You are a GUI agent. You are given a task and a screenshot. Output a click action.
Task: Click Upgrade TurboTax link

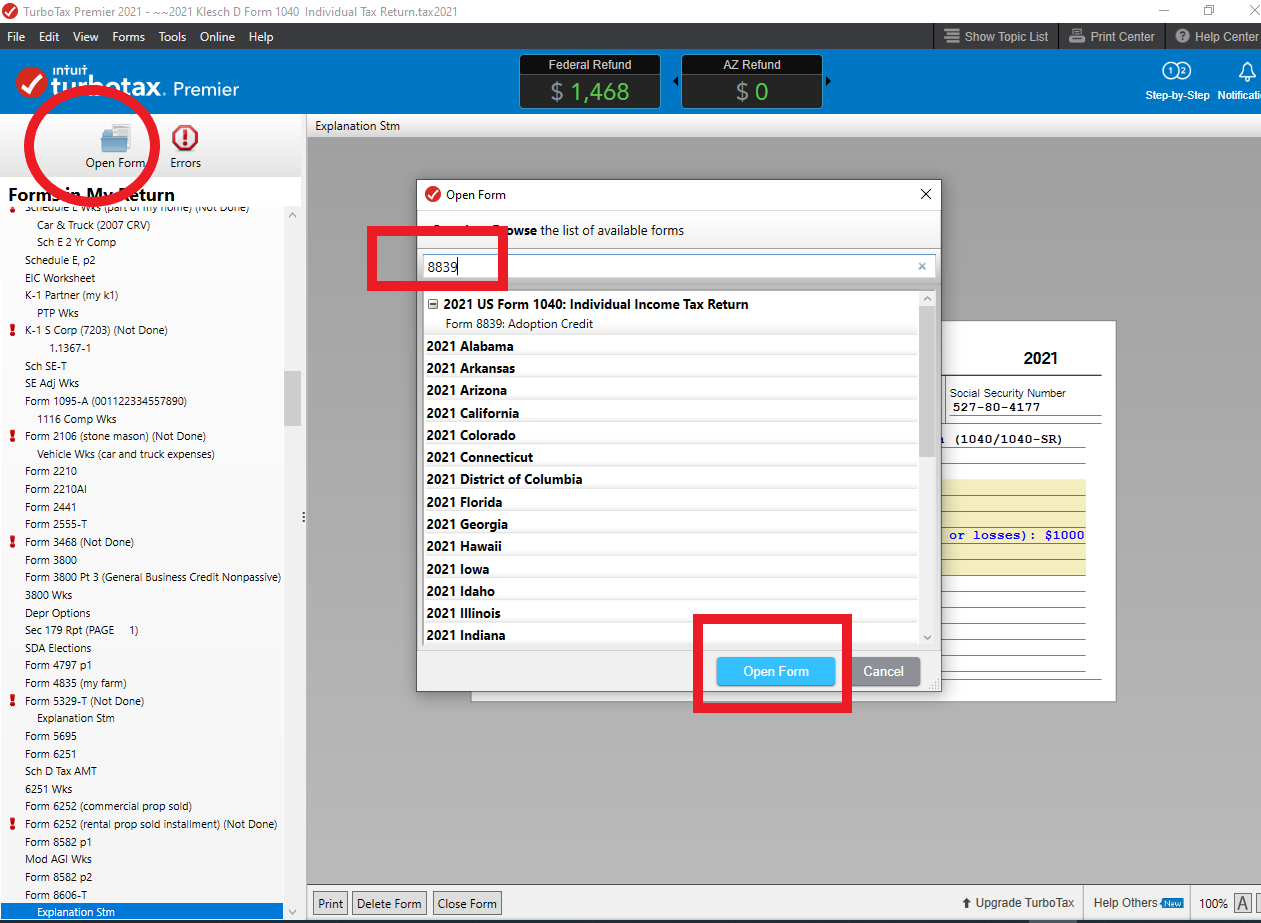tap(1017, 903)
